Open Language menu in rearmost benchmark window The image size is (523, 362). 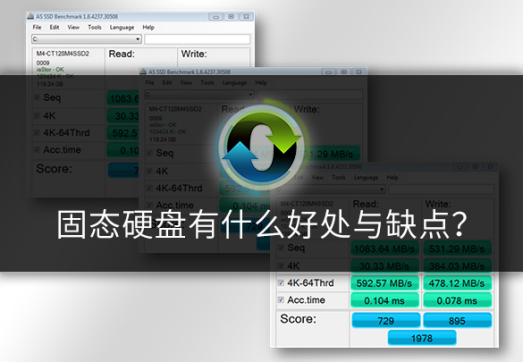[122, 27]
